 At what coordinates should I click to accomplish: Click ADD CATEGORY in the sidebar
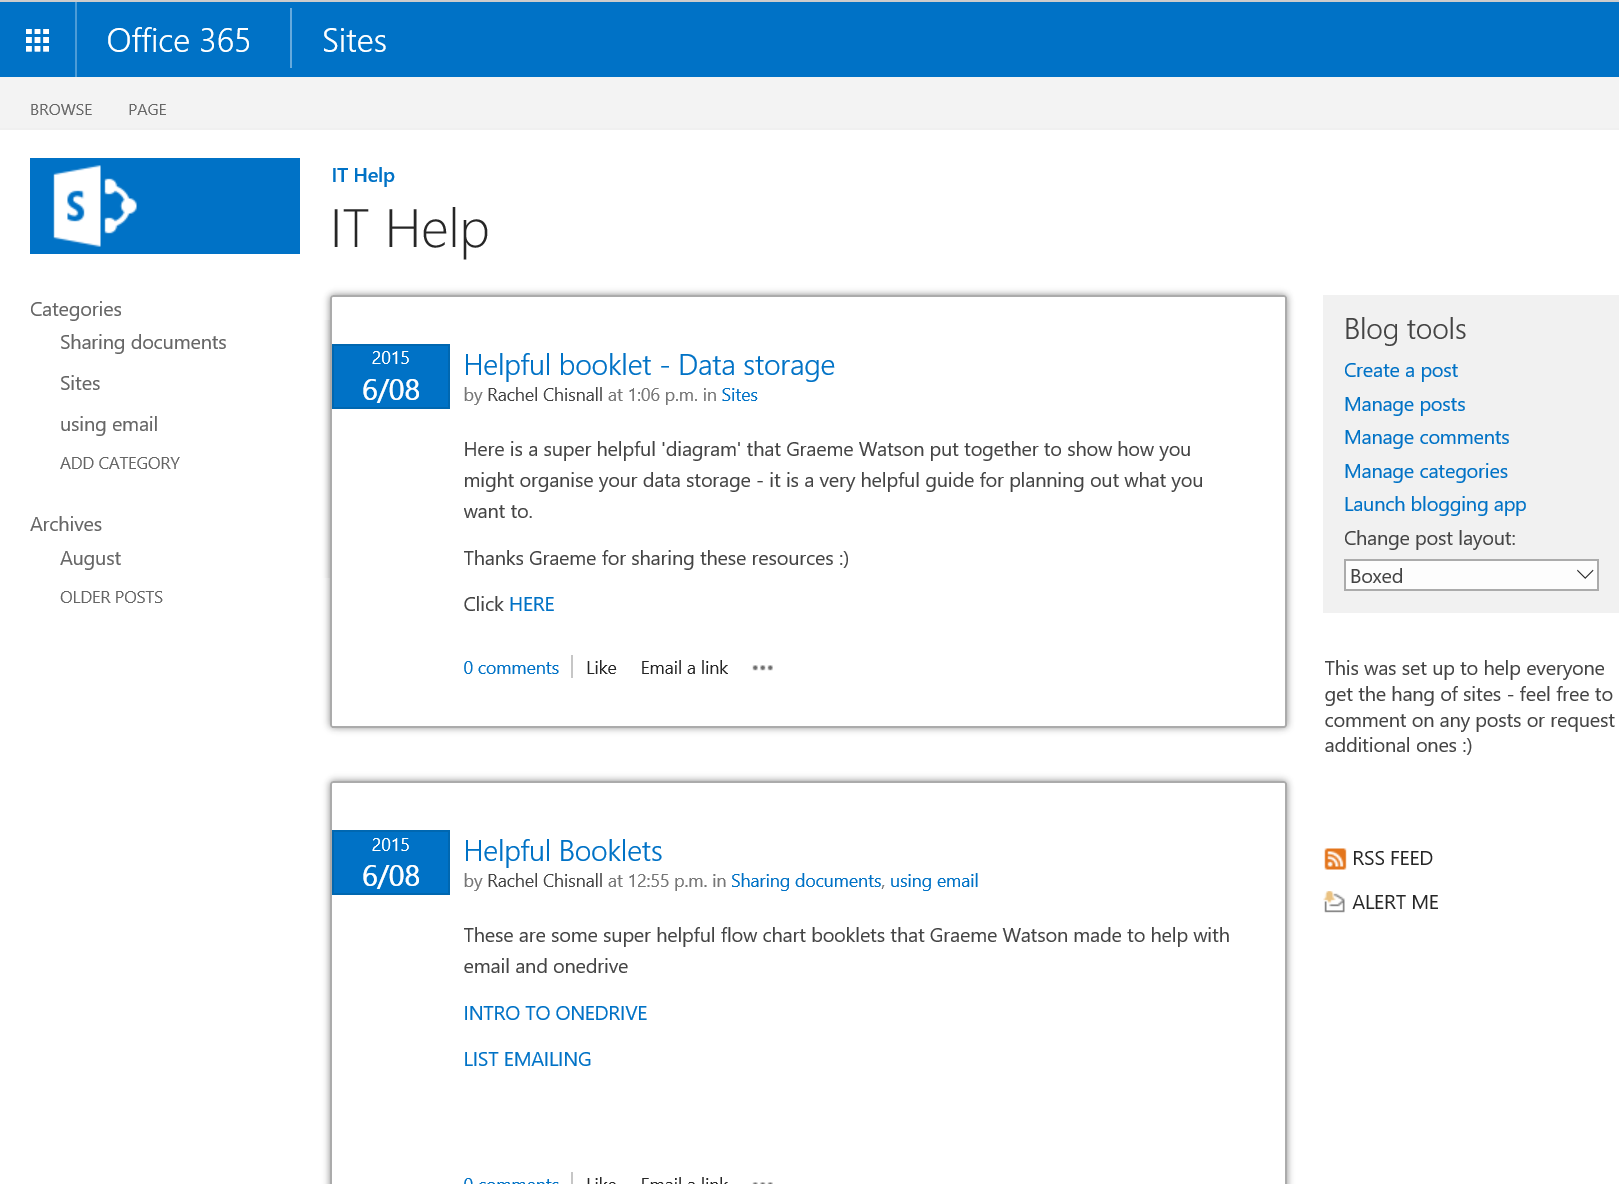pyautogui.click(x=120, y=463)
